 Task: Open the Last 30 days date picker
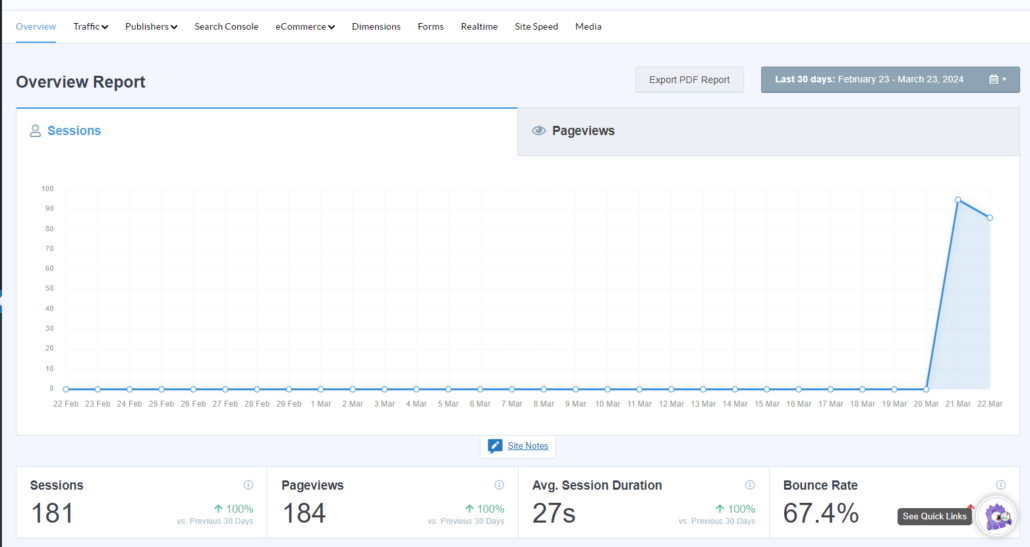(890, 79)
